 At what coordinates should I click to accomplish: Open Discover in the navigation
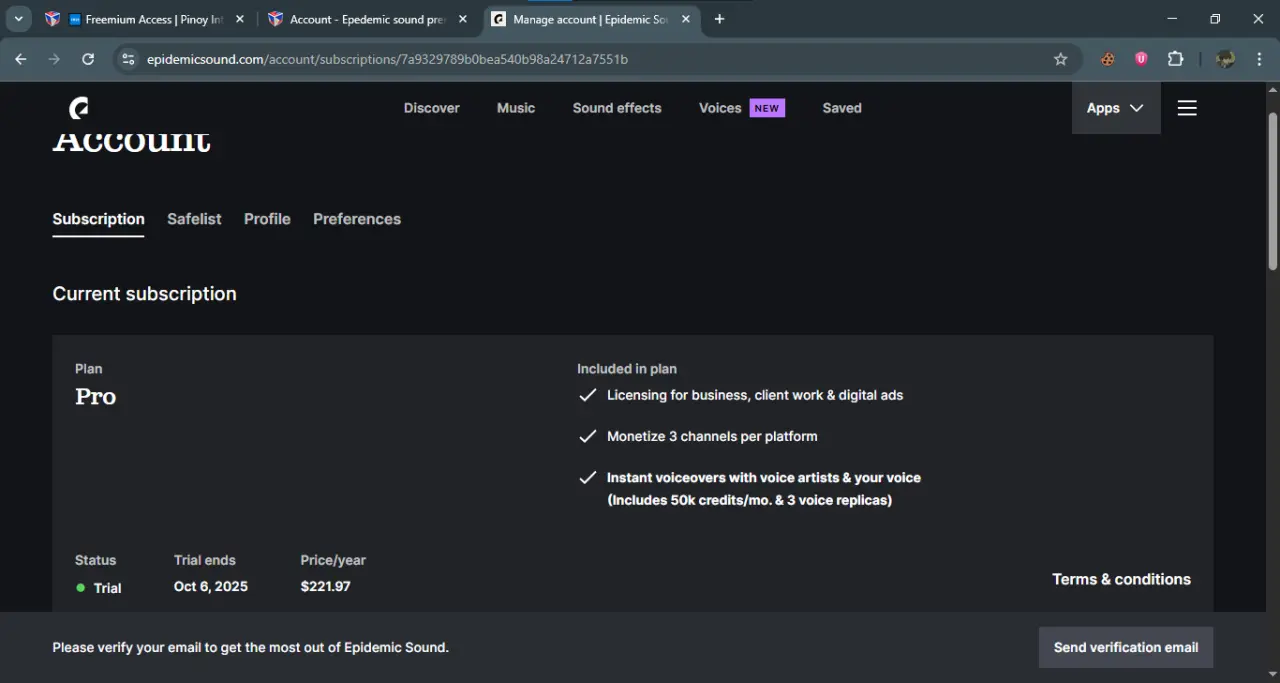(432, 108)
